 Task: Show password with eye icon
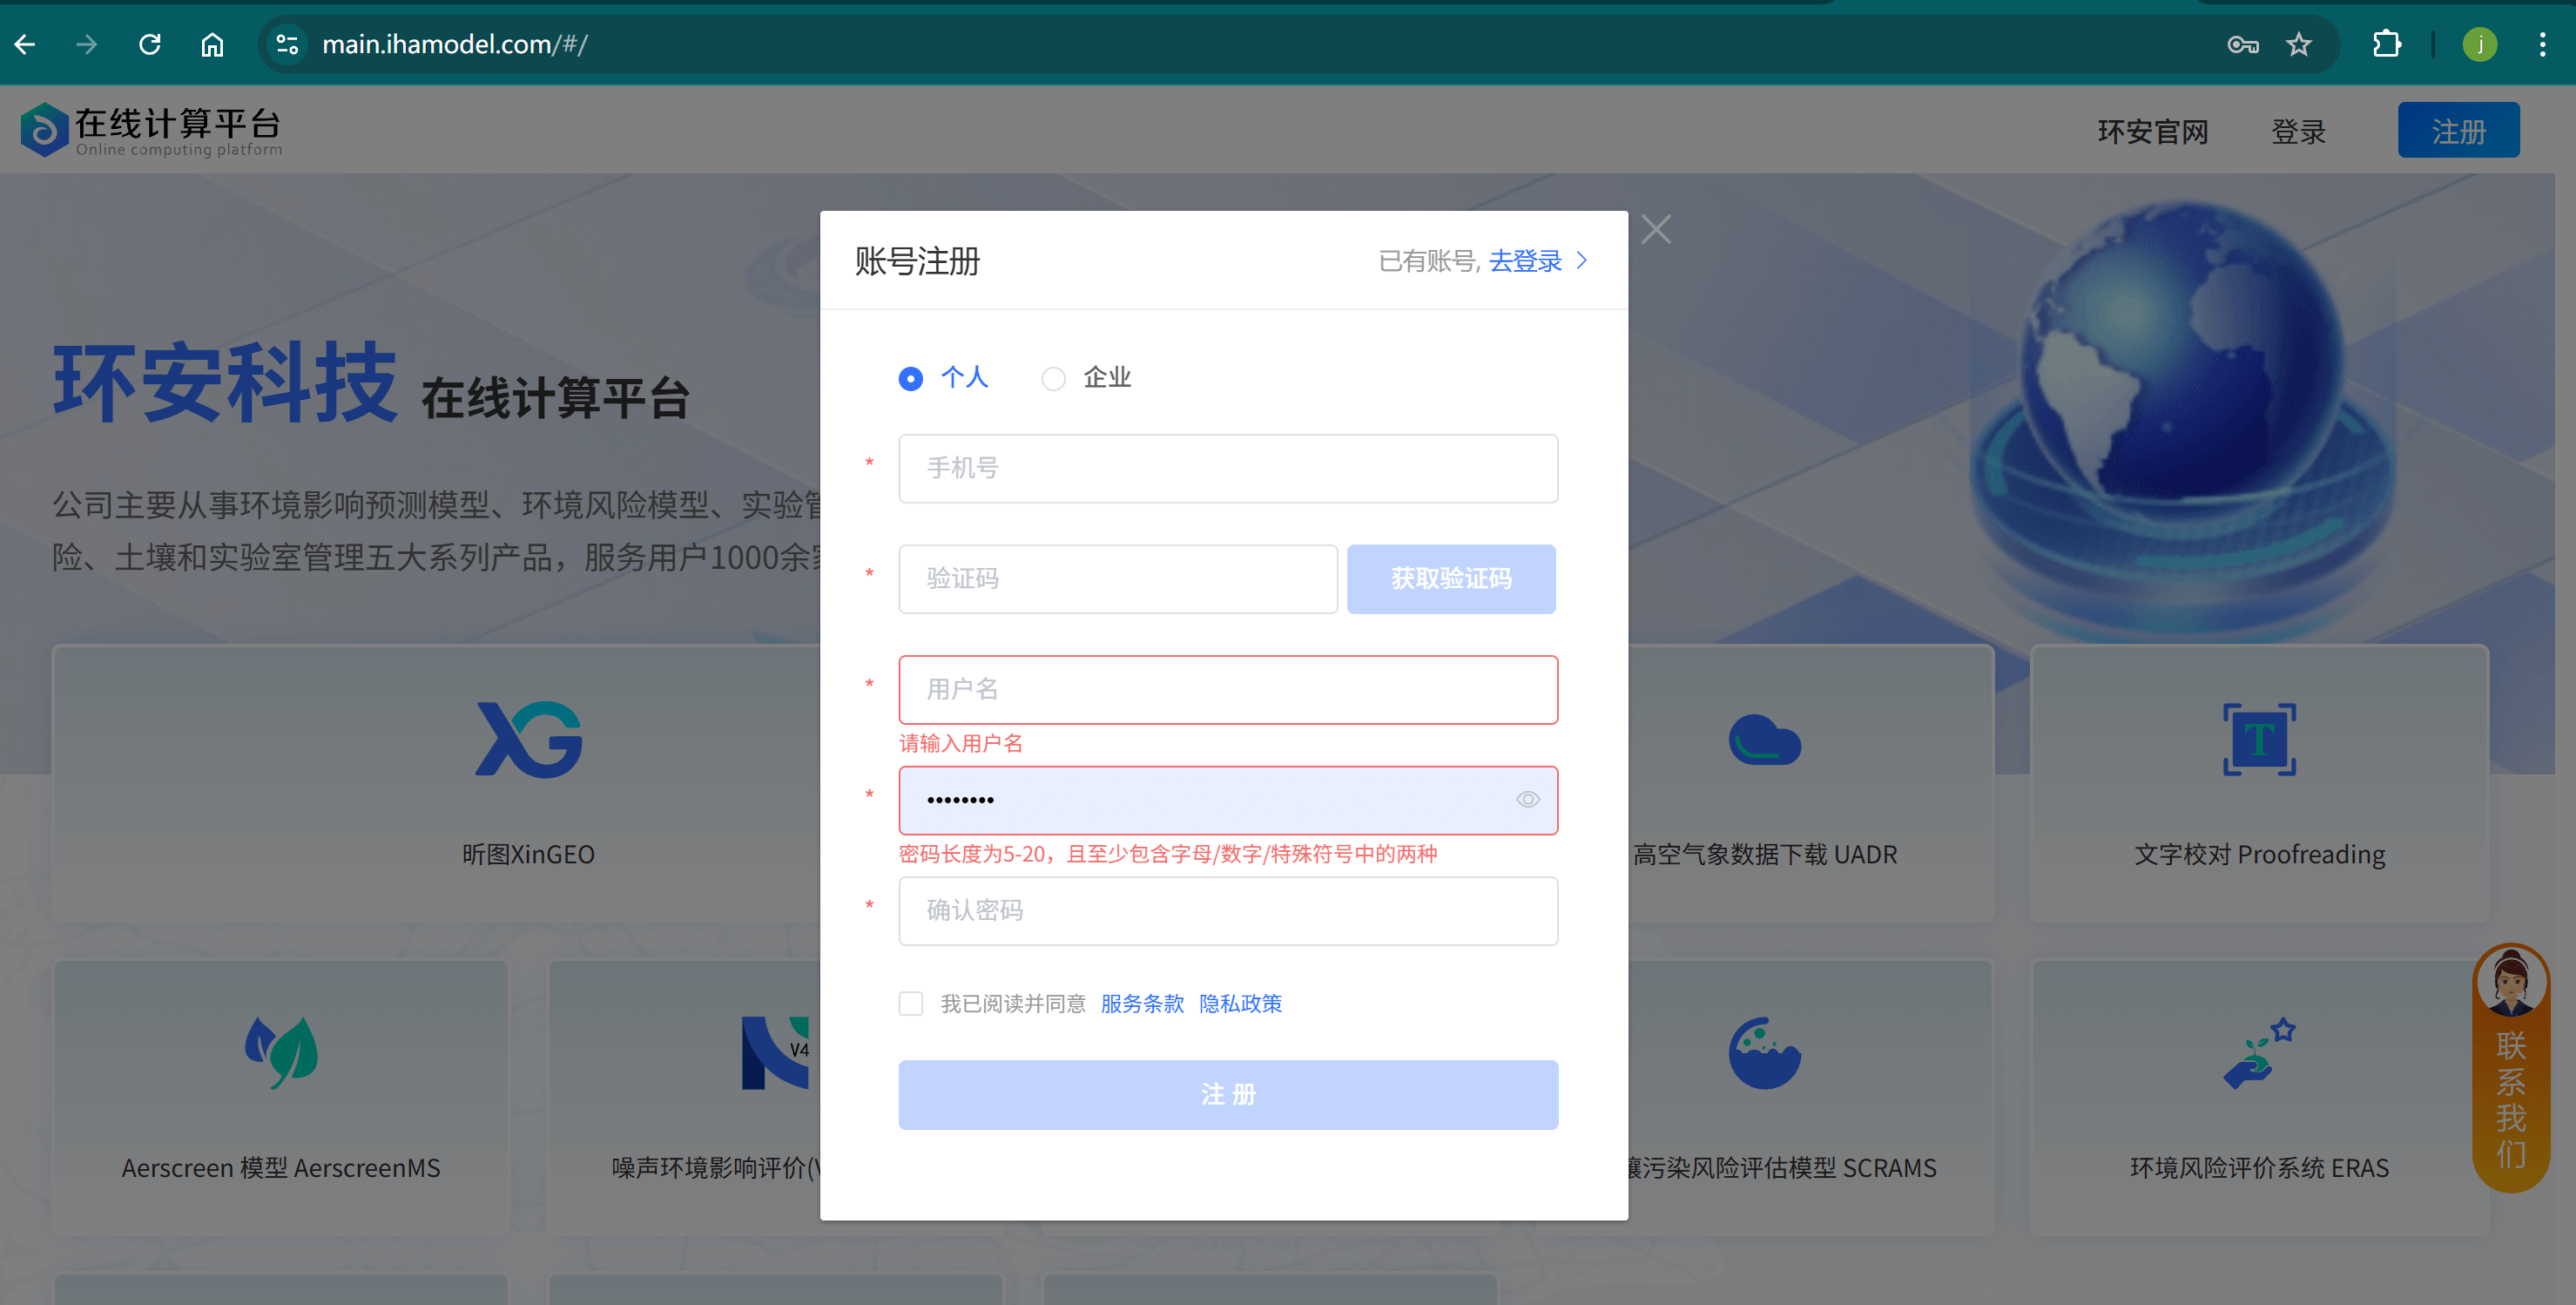pos(1527,800)
